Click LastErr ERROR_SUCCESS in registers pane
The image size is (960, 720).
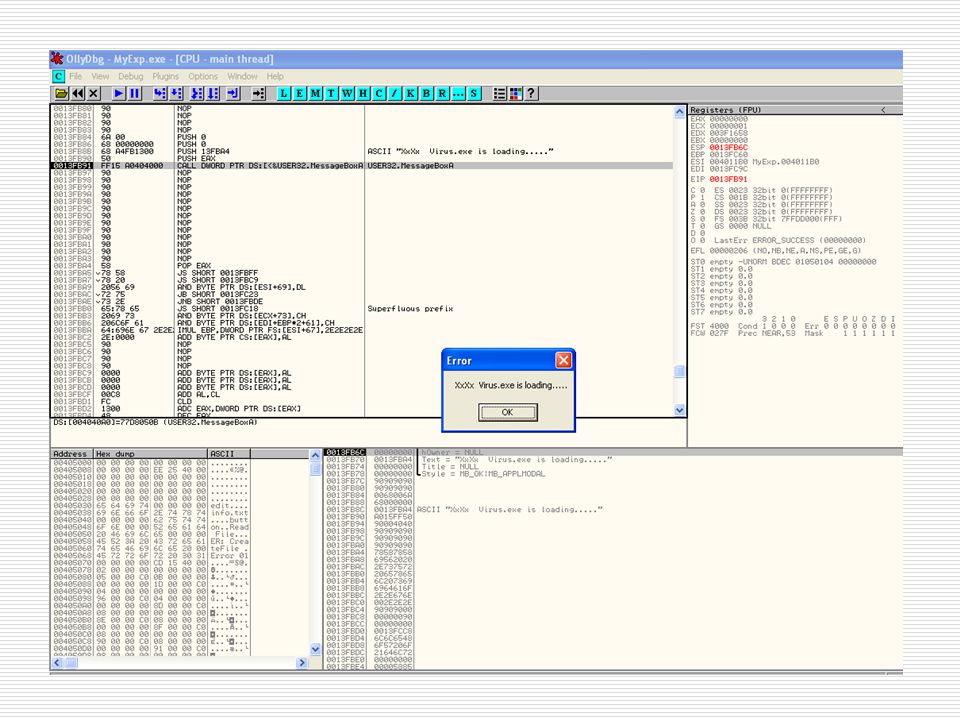(790, 241)
